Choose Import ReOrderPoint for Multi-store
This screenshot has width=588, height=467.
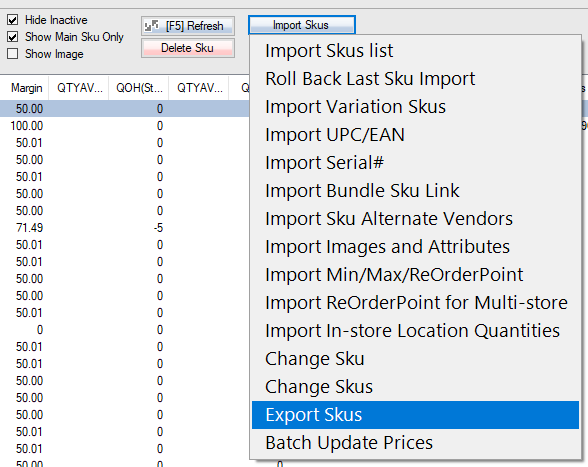[x=416, y=303]
